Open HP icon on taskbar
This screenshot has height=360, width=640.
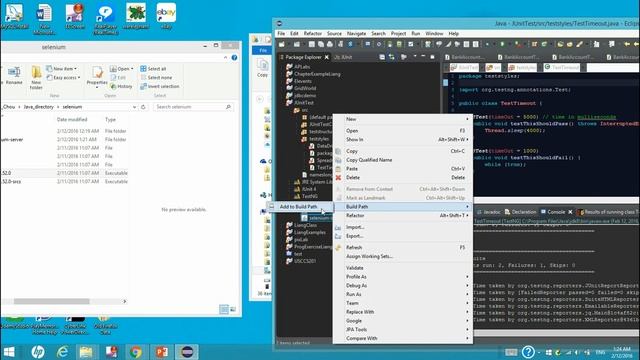pyautogui.click(x=38, y=352)
